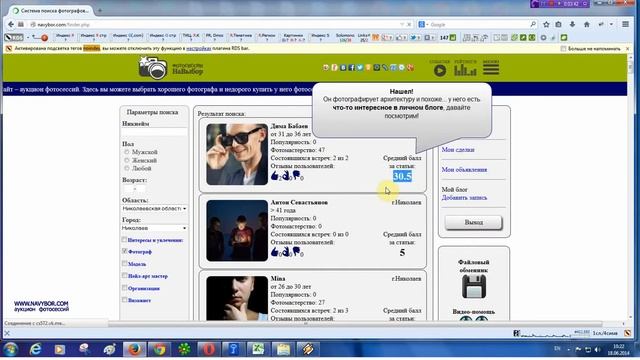The width and height of the screenshot is (640, 360).
Task: Click the Возраст age input field
Action: (x=134, y=189)
